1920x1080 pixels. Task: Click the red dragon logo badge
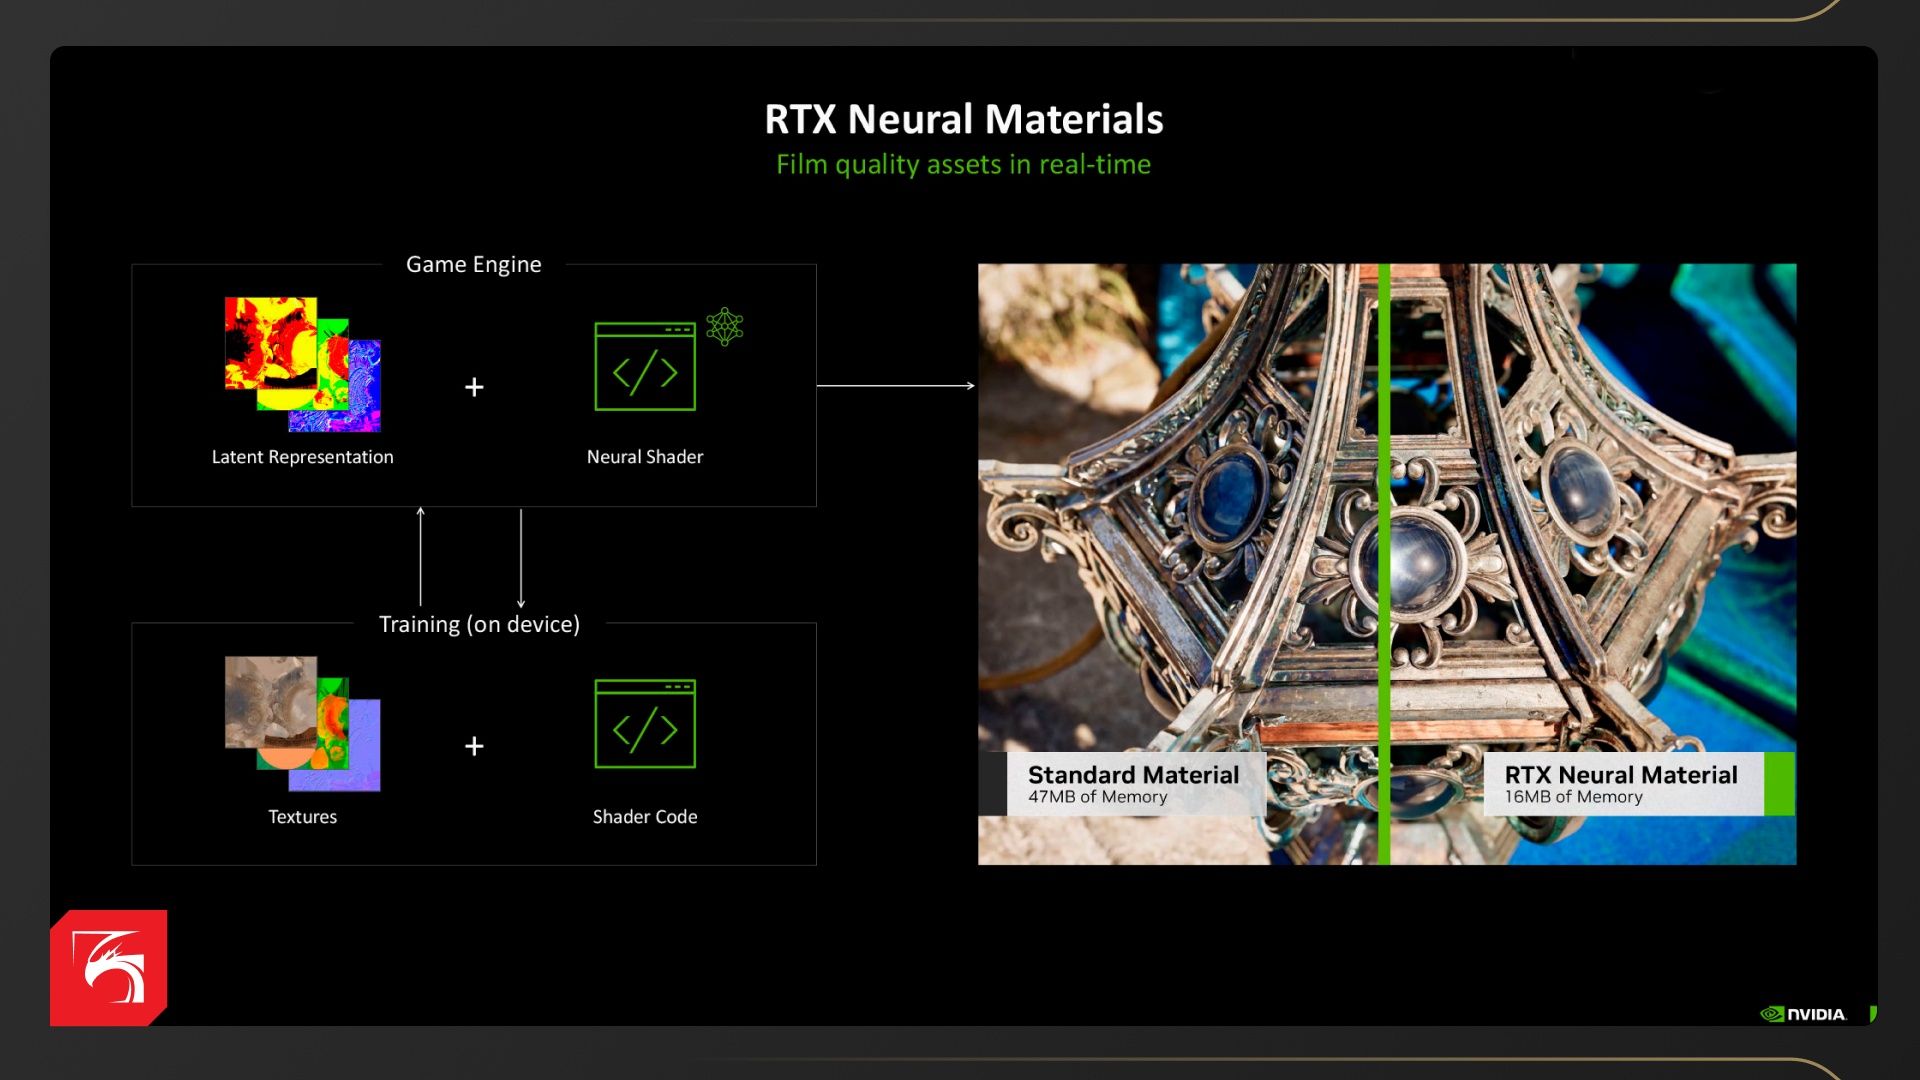pyautogui.click(x=108, y=967)
